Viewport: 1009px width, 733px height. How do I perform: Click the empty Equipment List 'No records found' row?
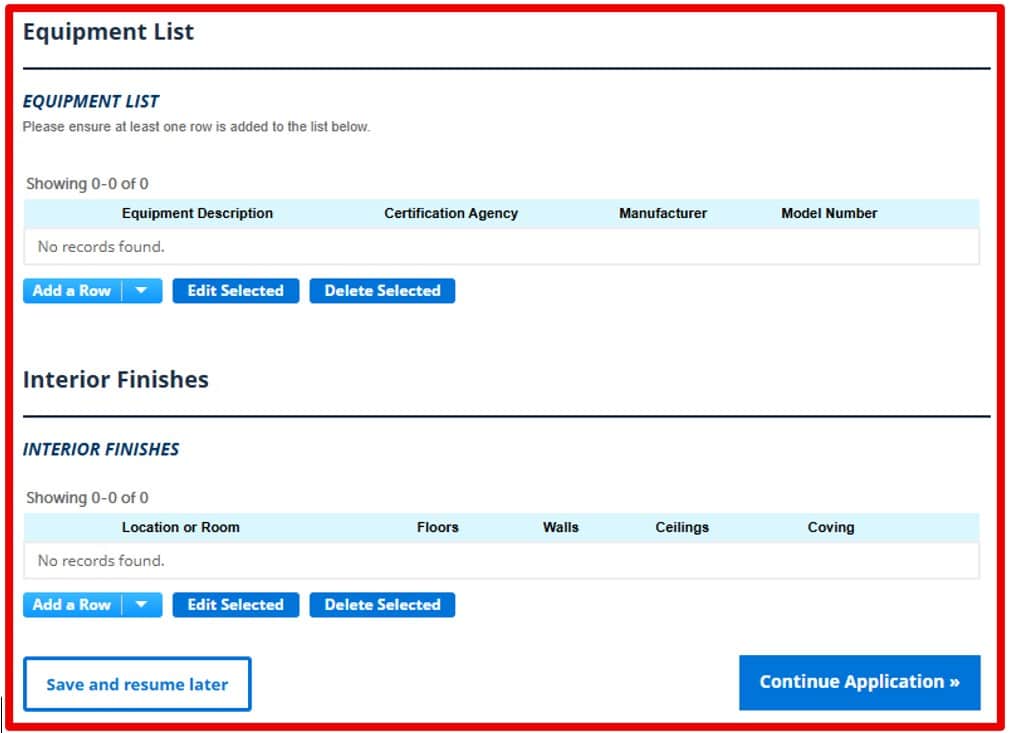(500, 246)
